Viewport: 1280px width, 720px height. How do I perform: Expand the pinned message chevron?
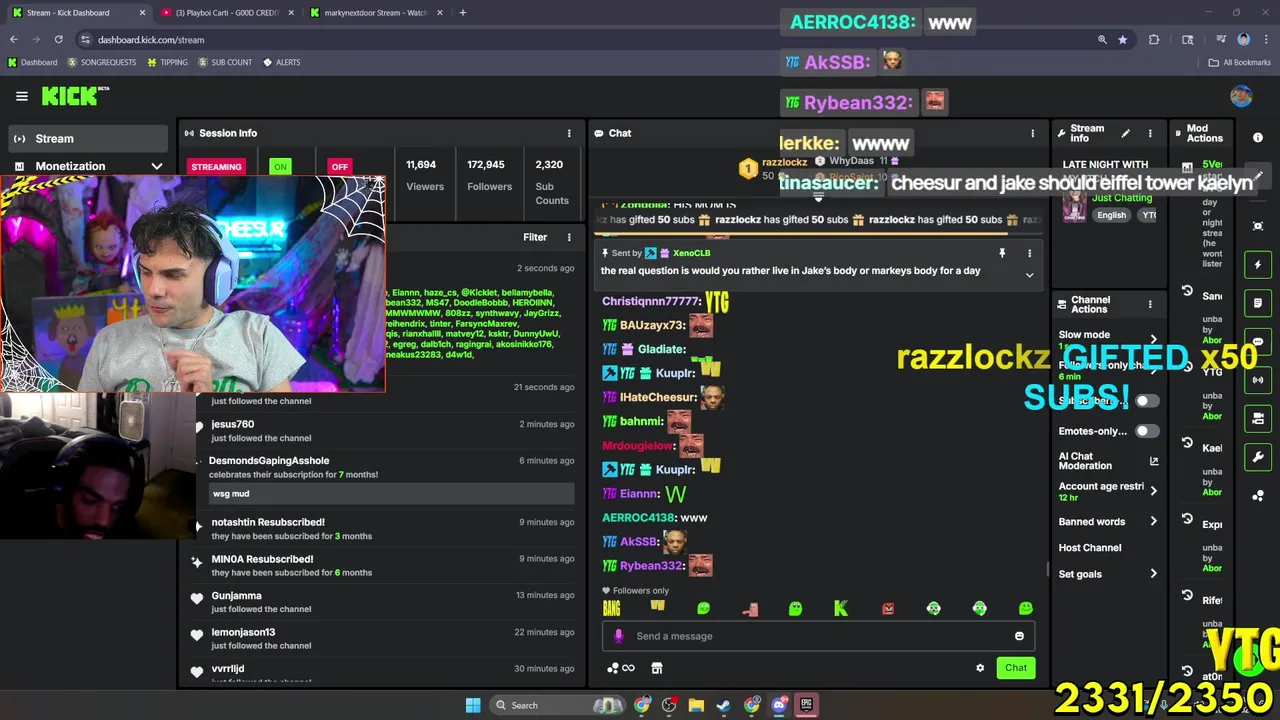pyautogui.click(x=1029, y=275)
